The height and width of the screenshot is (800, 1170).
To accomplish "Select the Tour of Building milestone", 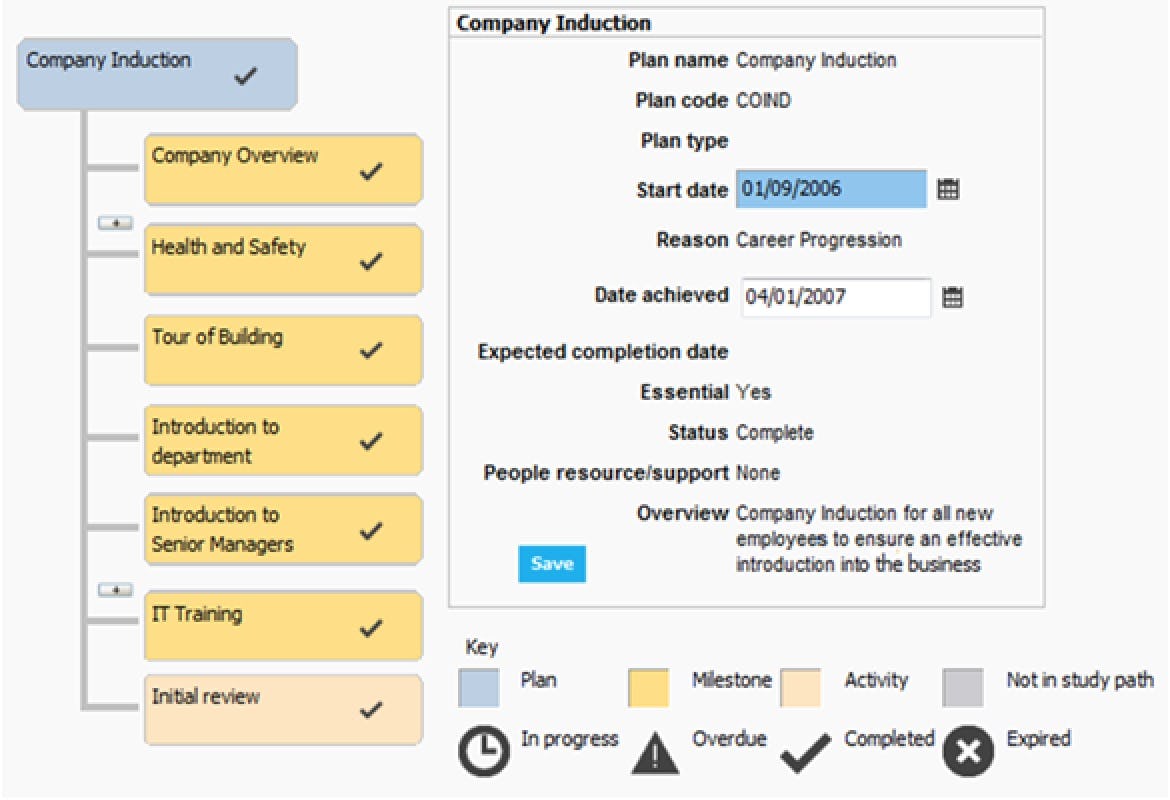I will [283, 350].
